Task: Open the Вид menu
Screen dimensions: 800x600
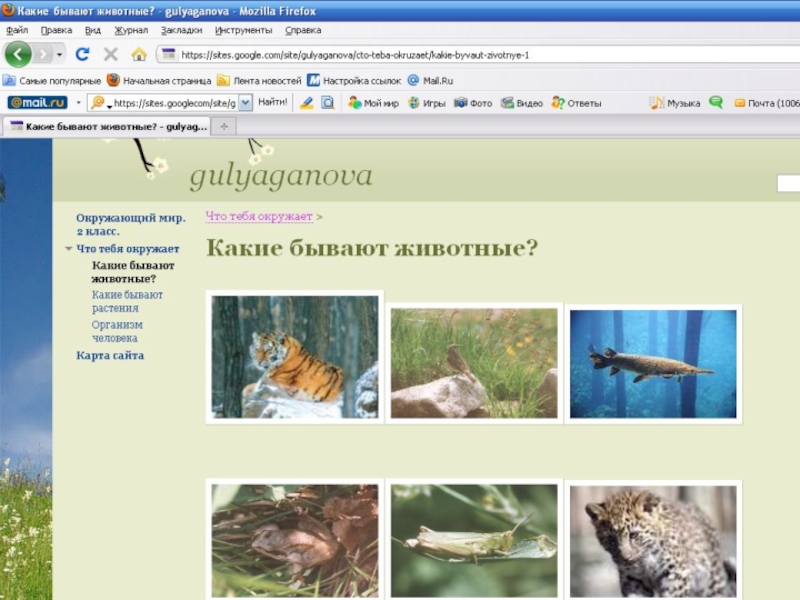Action: pos(92,30)
